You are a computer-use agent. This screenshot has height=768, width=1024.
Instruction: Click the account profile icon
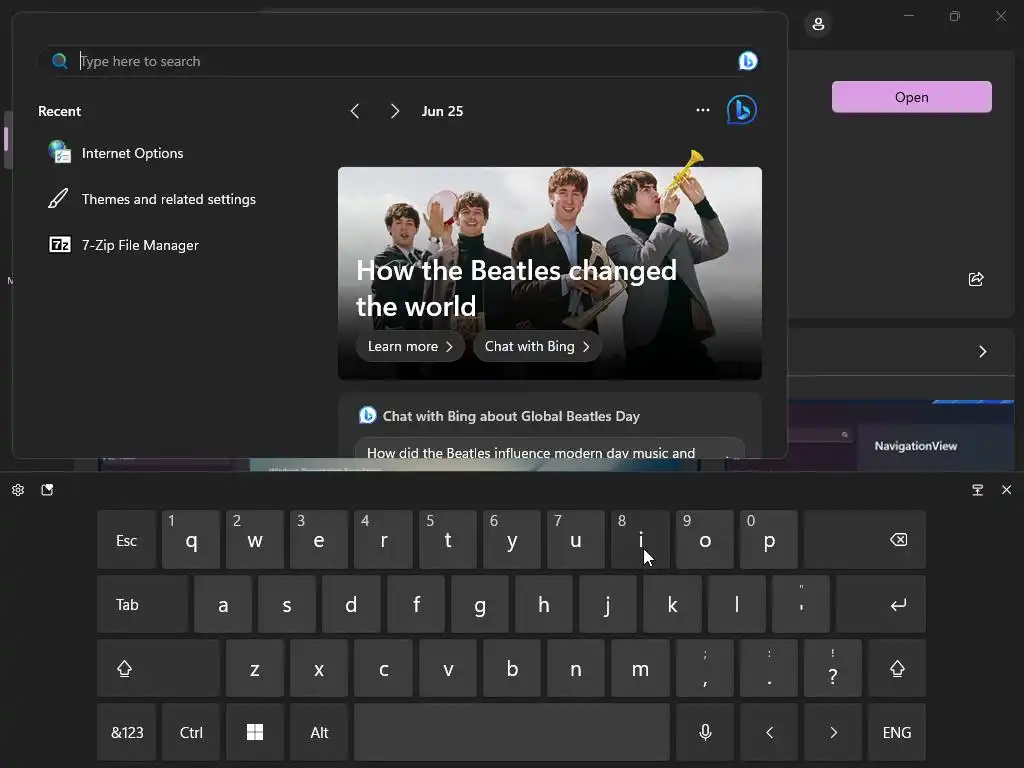818,25
